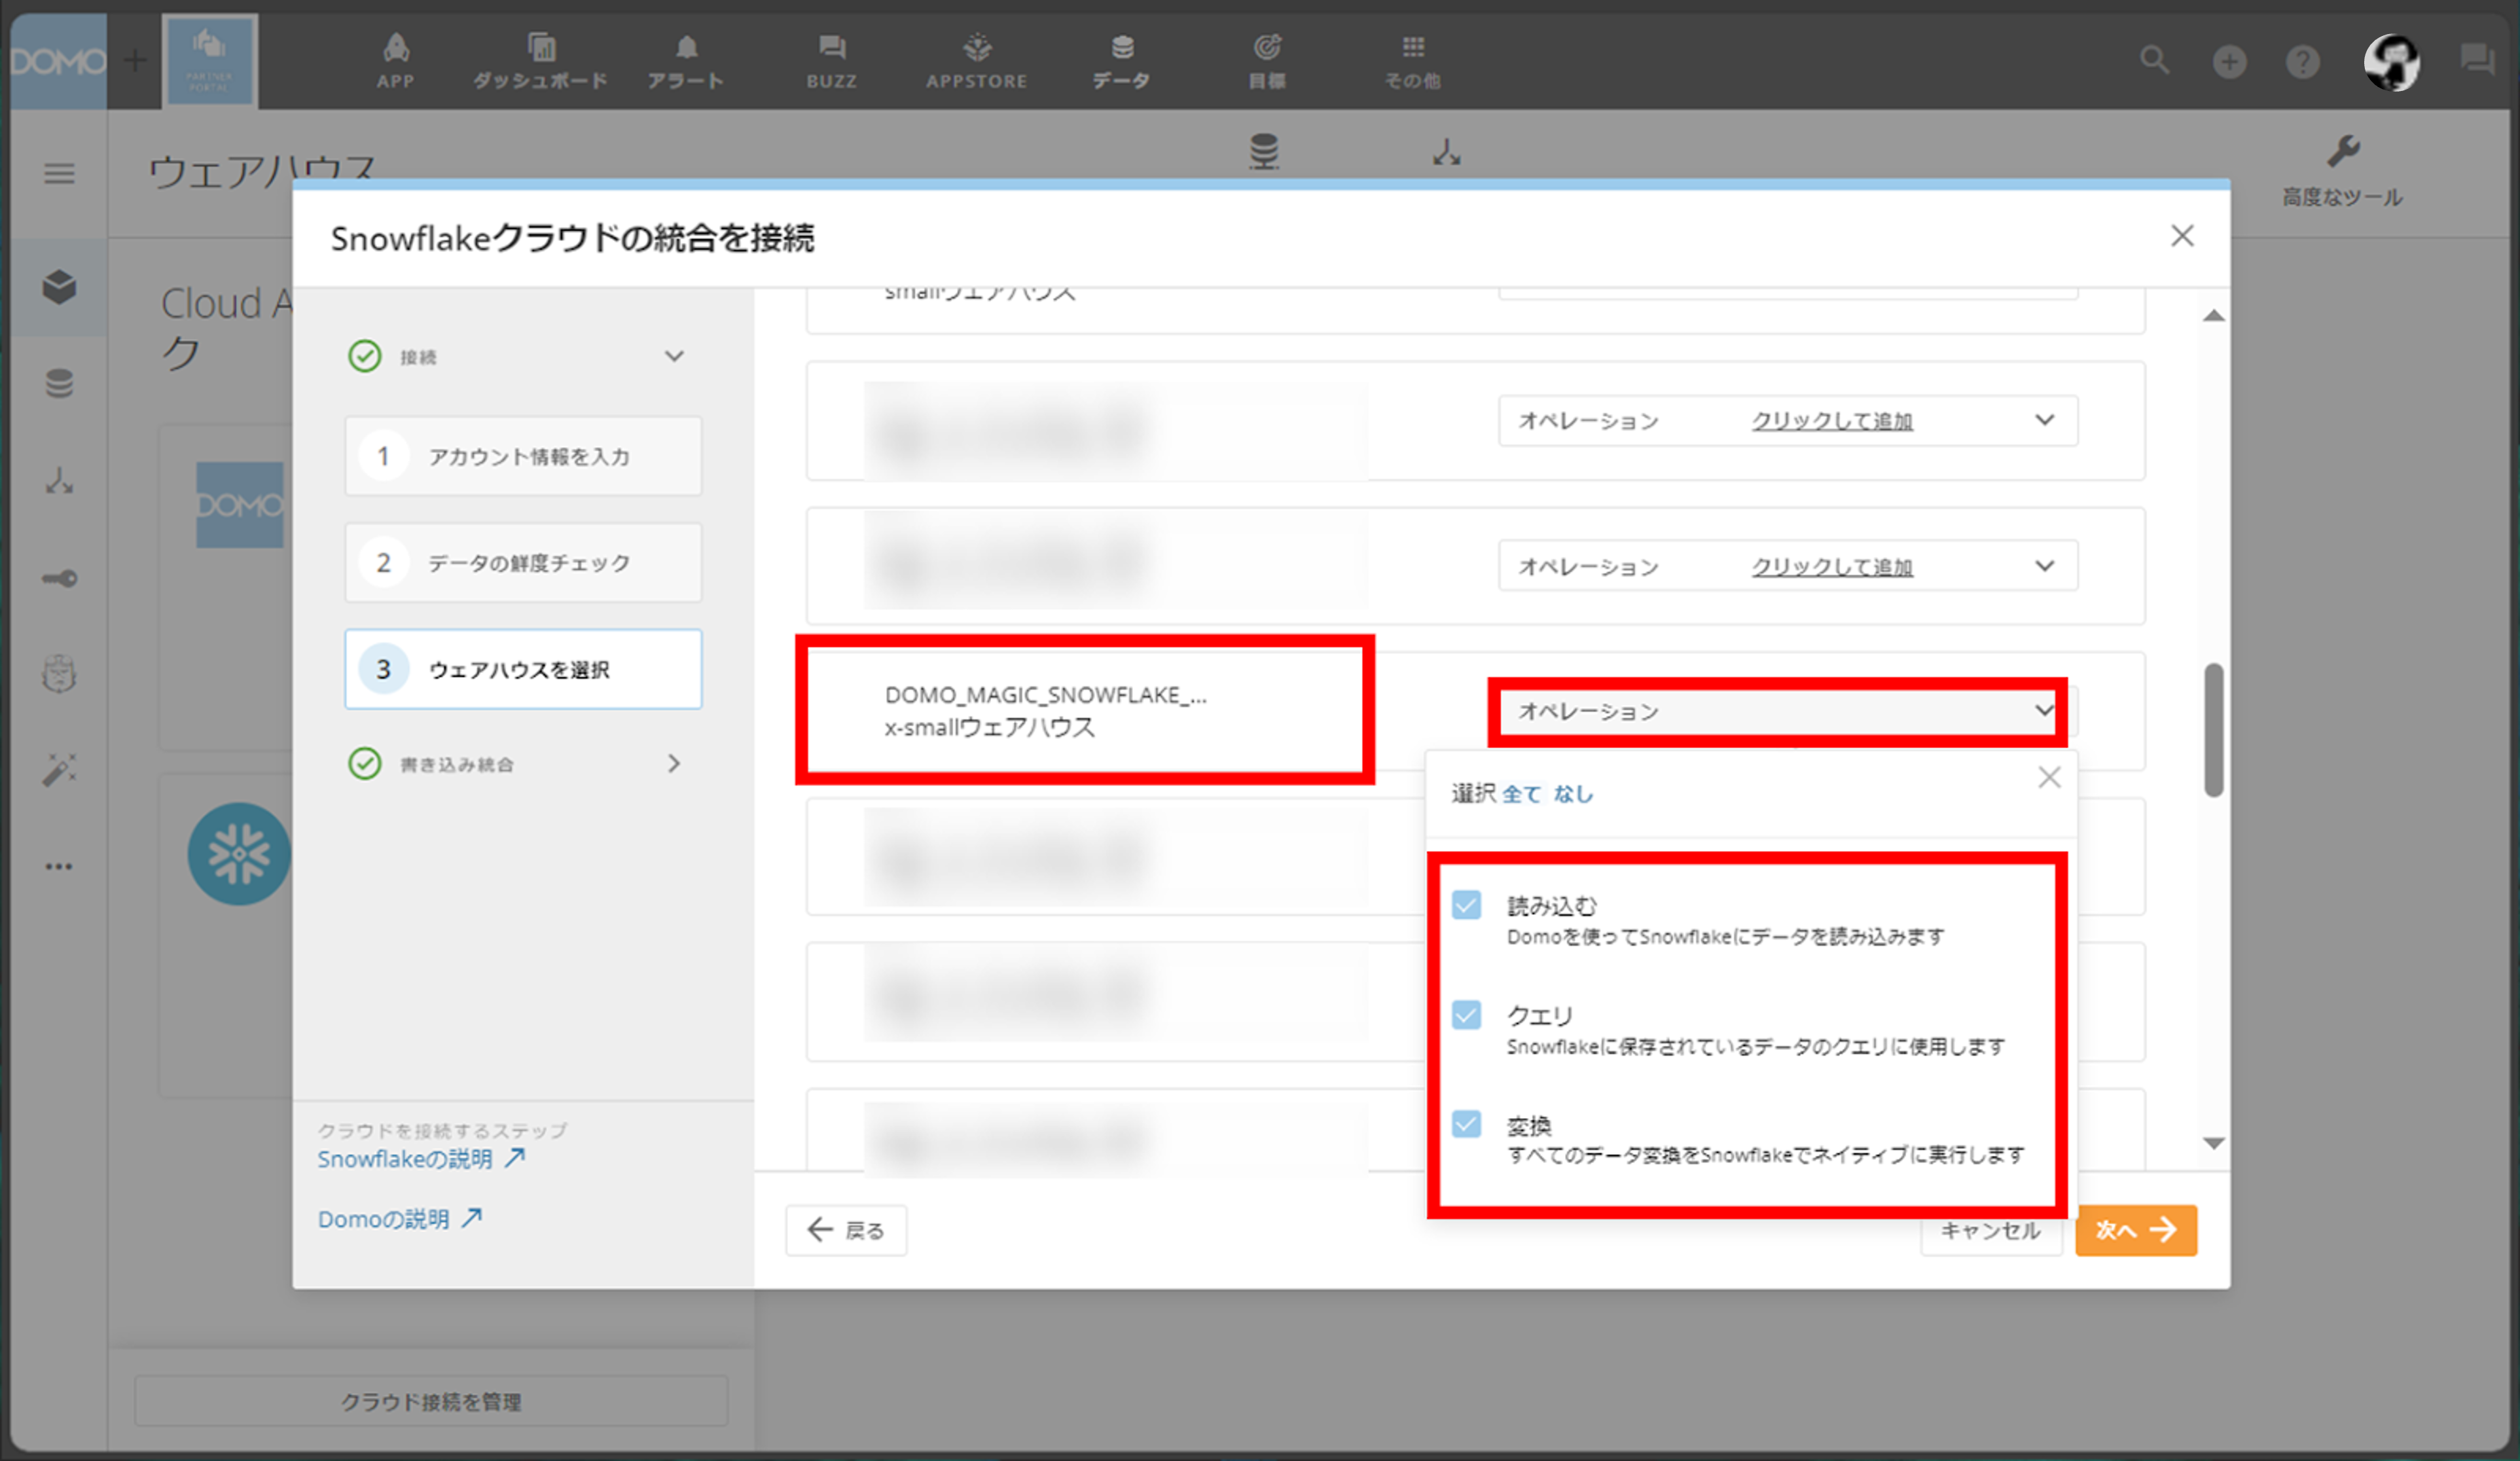Uncheck the 変換 checkbox
The image size is (2520, 1461).
tap(1466, 1124)
